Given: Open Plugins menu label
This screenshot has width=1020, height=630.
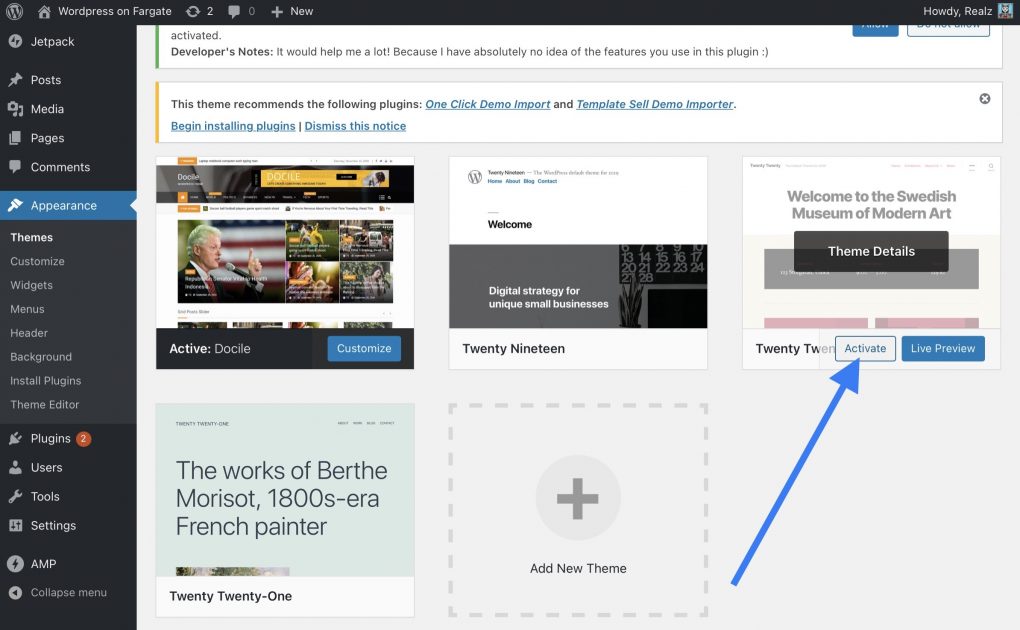Looking at the screenshot, I should [x=50, y=438].
